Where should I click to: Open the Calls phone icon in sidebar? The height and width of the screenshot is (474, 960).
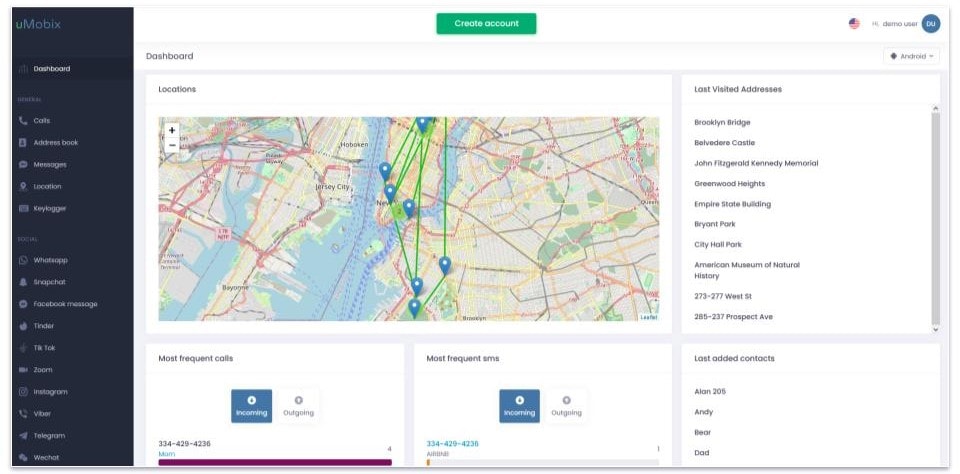click(23, 121)
